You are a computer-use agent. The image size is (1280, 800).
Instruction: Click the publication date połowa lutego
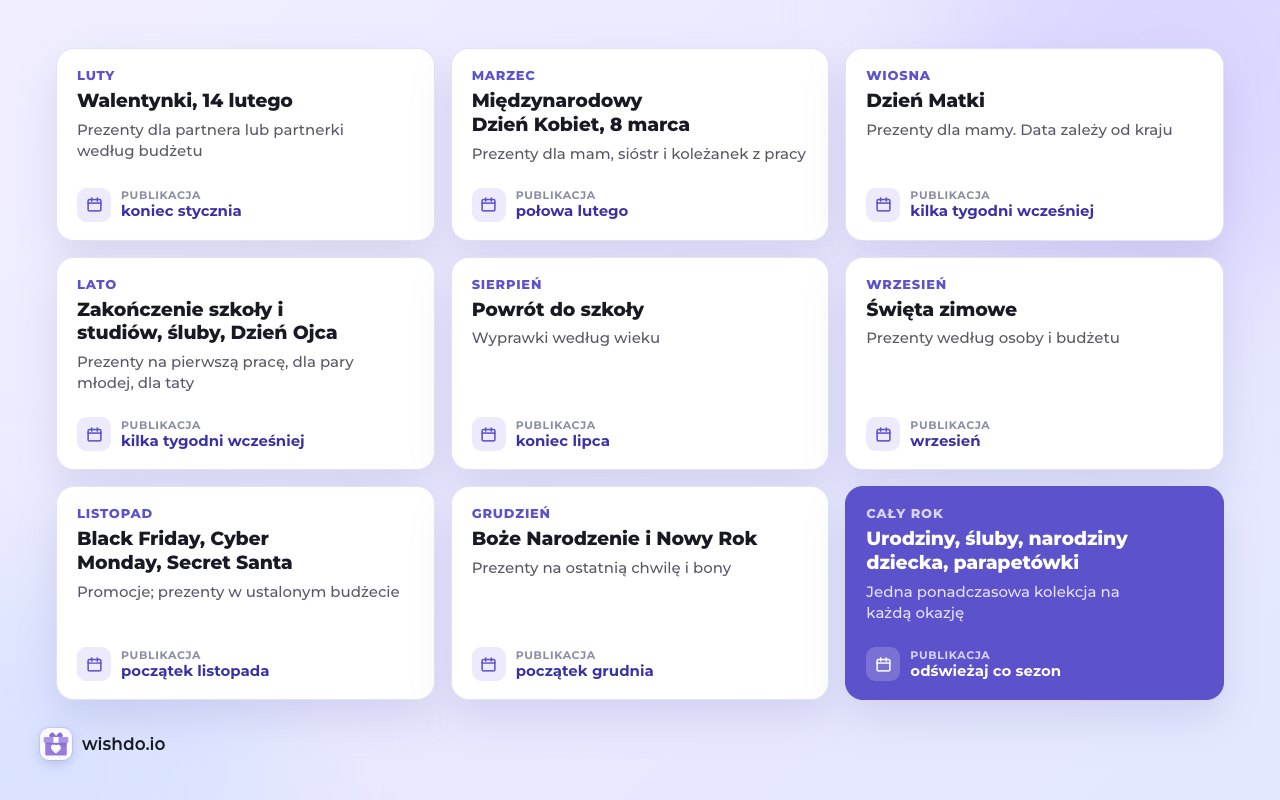(572, 211)
